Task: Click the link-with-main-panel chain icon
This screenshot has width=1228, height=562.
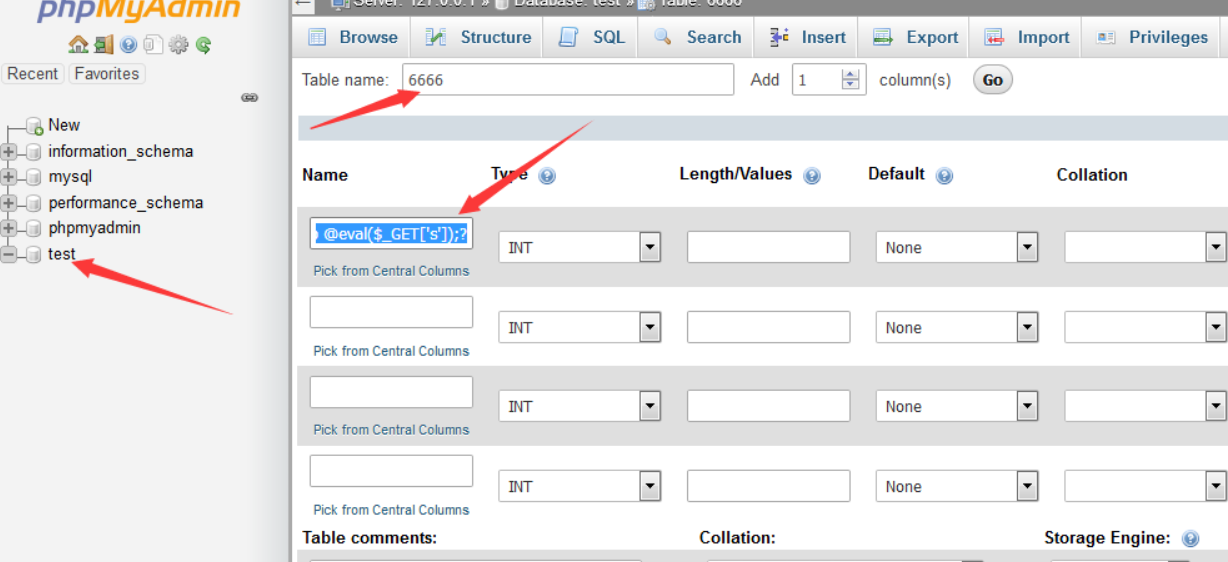Action: coord(250,97)
